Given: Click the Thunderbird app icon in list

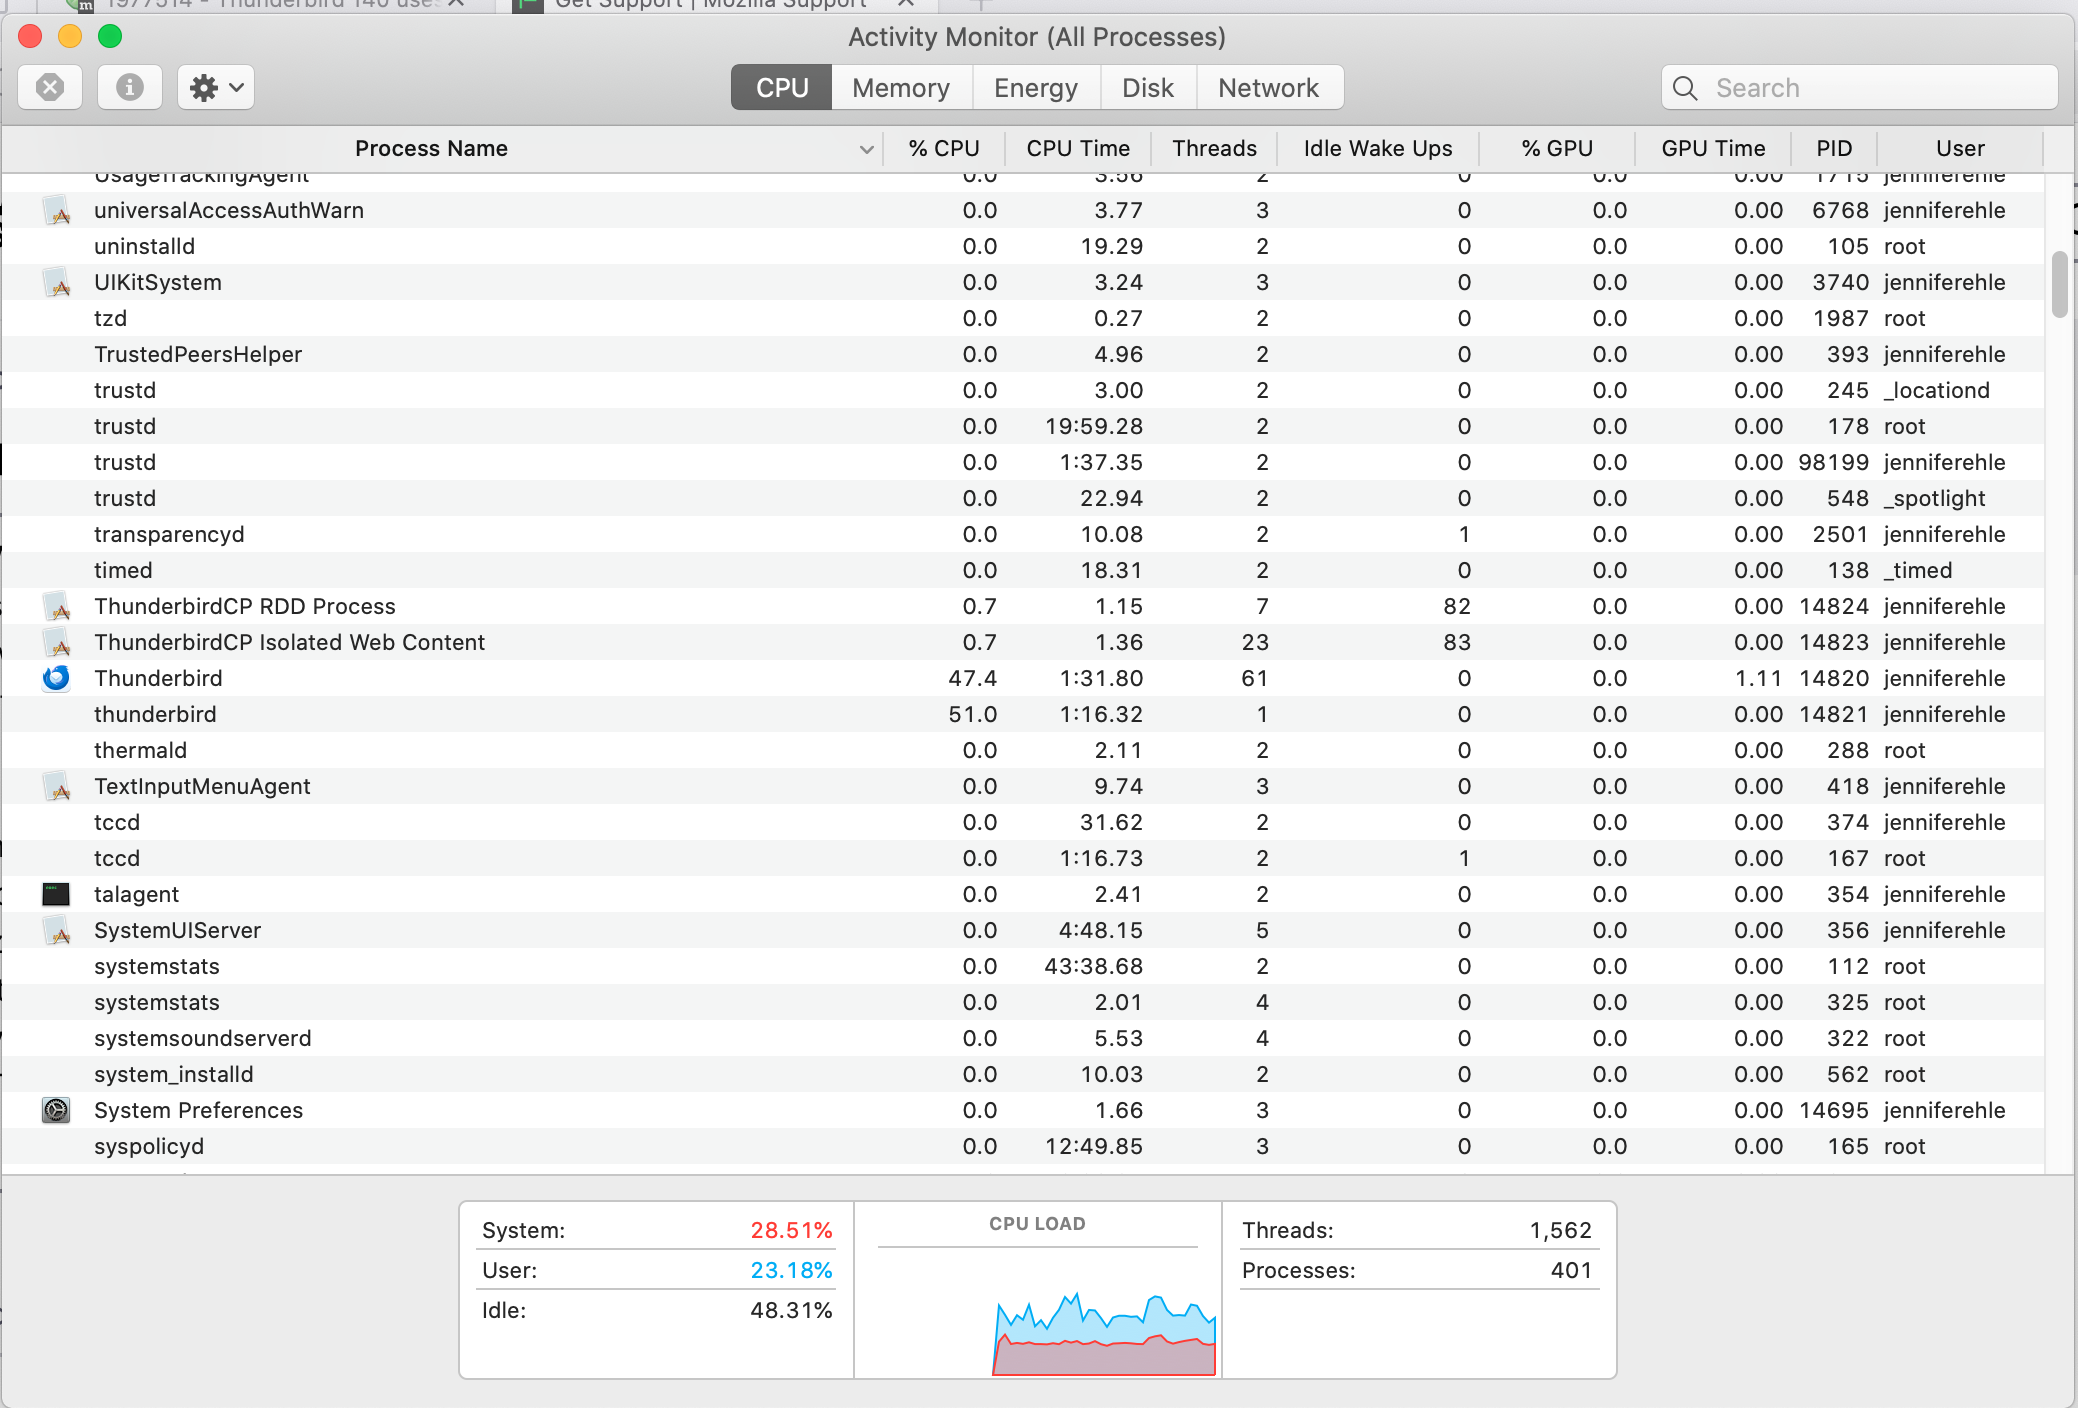Looking at the screenshot, I should coord(56,678).
